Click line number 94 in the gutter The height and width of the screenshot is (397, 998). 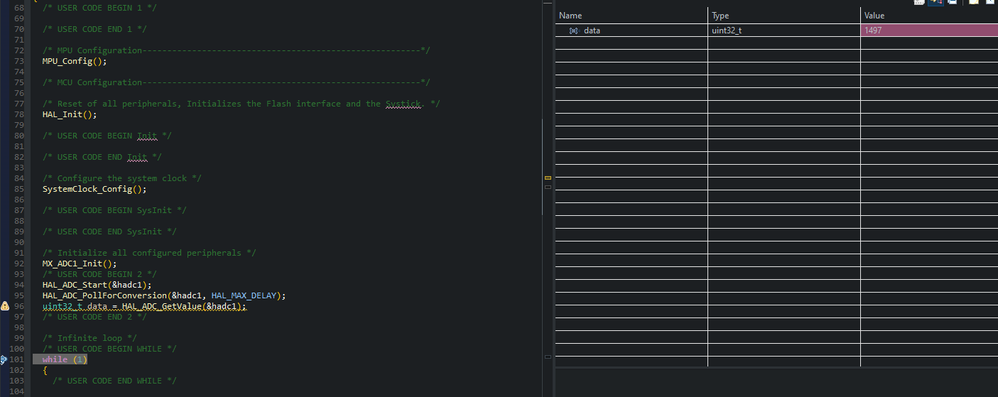tap(18, 284)
